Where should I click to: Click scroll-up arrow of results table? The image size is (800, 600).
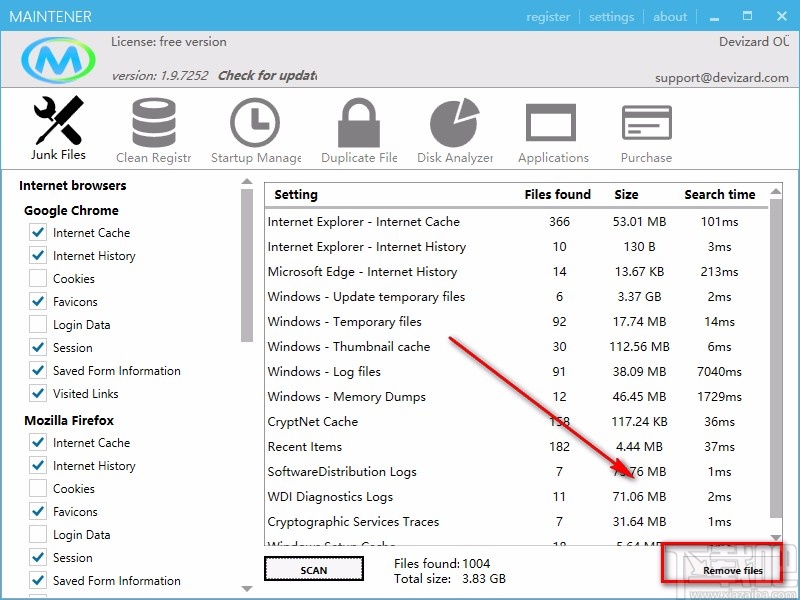click(776, 191)
